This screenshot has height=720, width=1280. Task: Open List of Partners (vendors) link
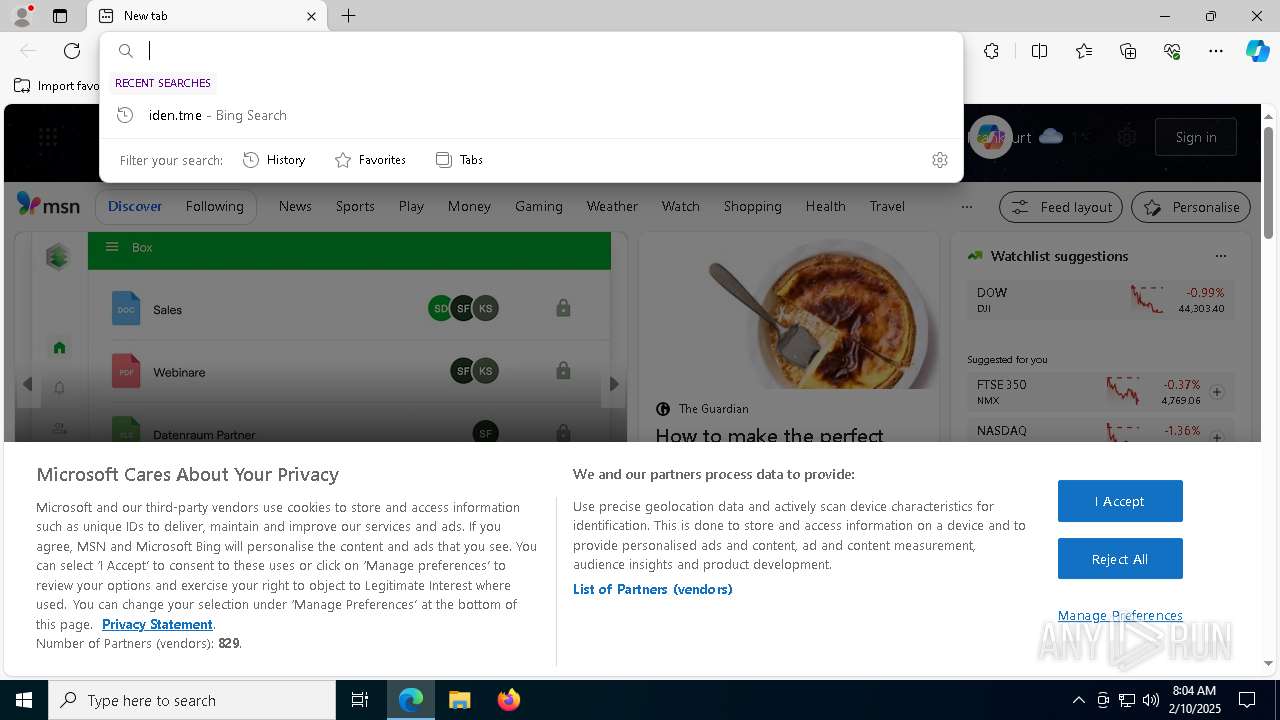pos(652,589)
